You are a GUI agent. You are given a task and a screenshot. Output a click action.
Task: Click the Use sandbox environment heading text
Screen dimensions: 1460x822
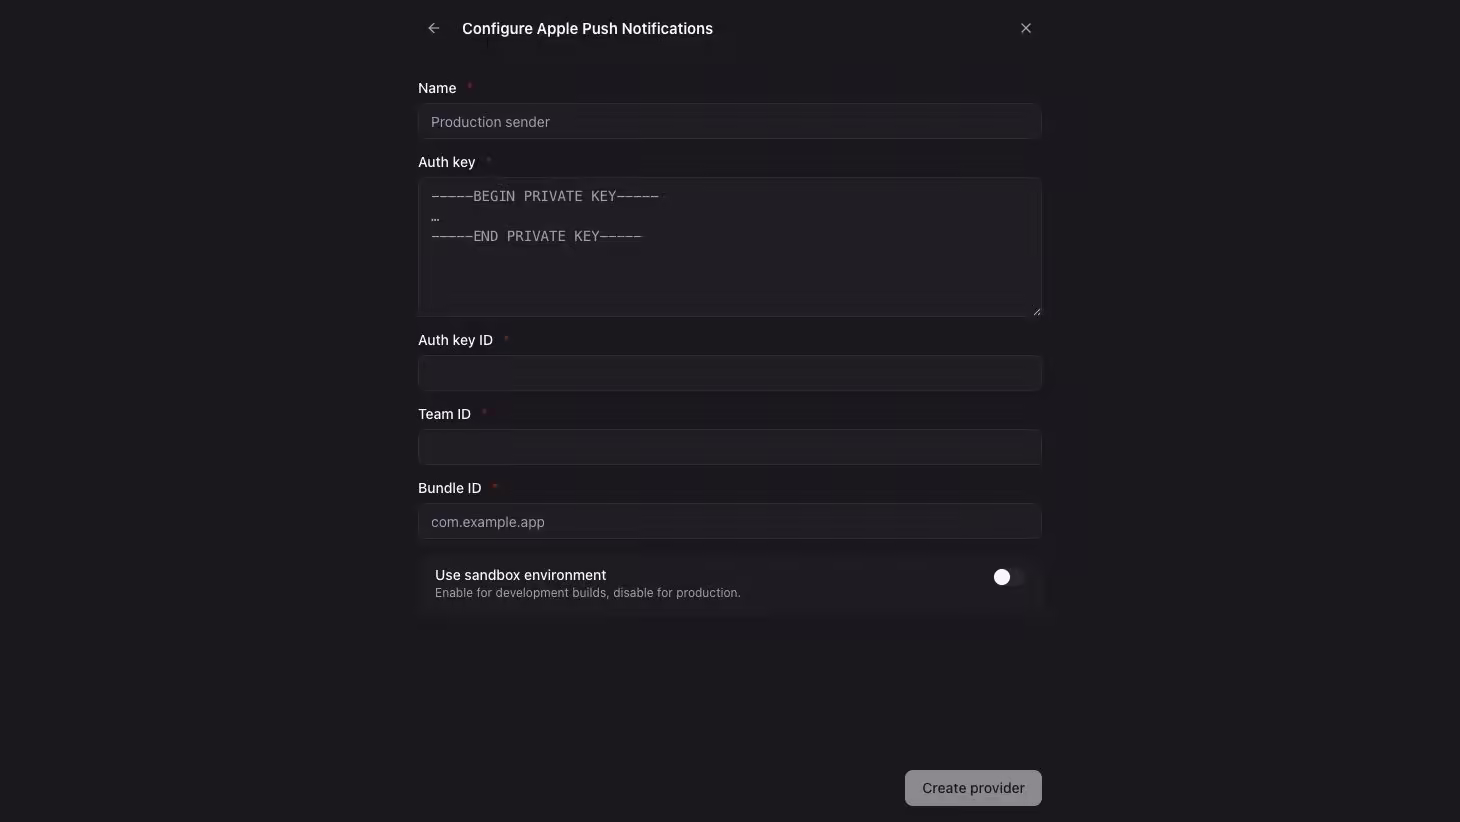520,575
